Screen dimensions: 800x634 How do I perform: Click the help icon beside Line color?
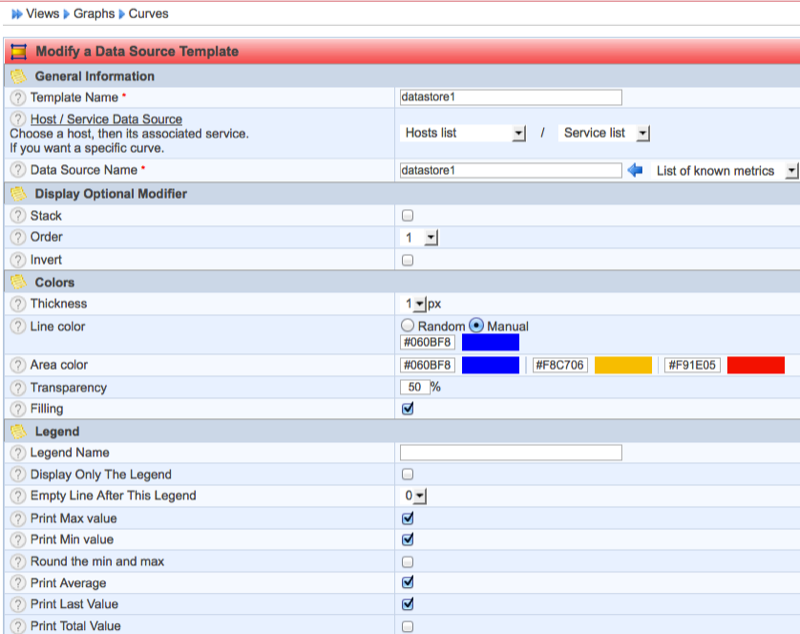click(18, 327)
